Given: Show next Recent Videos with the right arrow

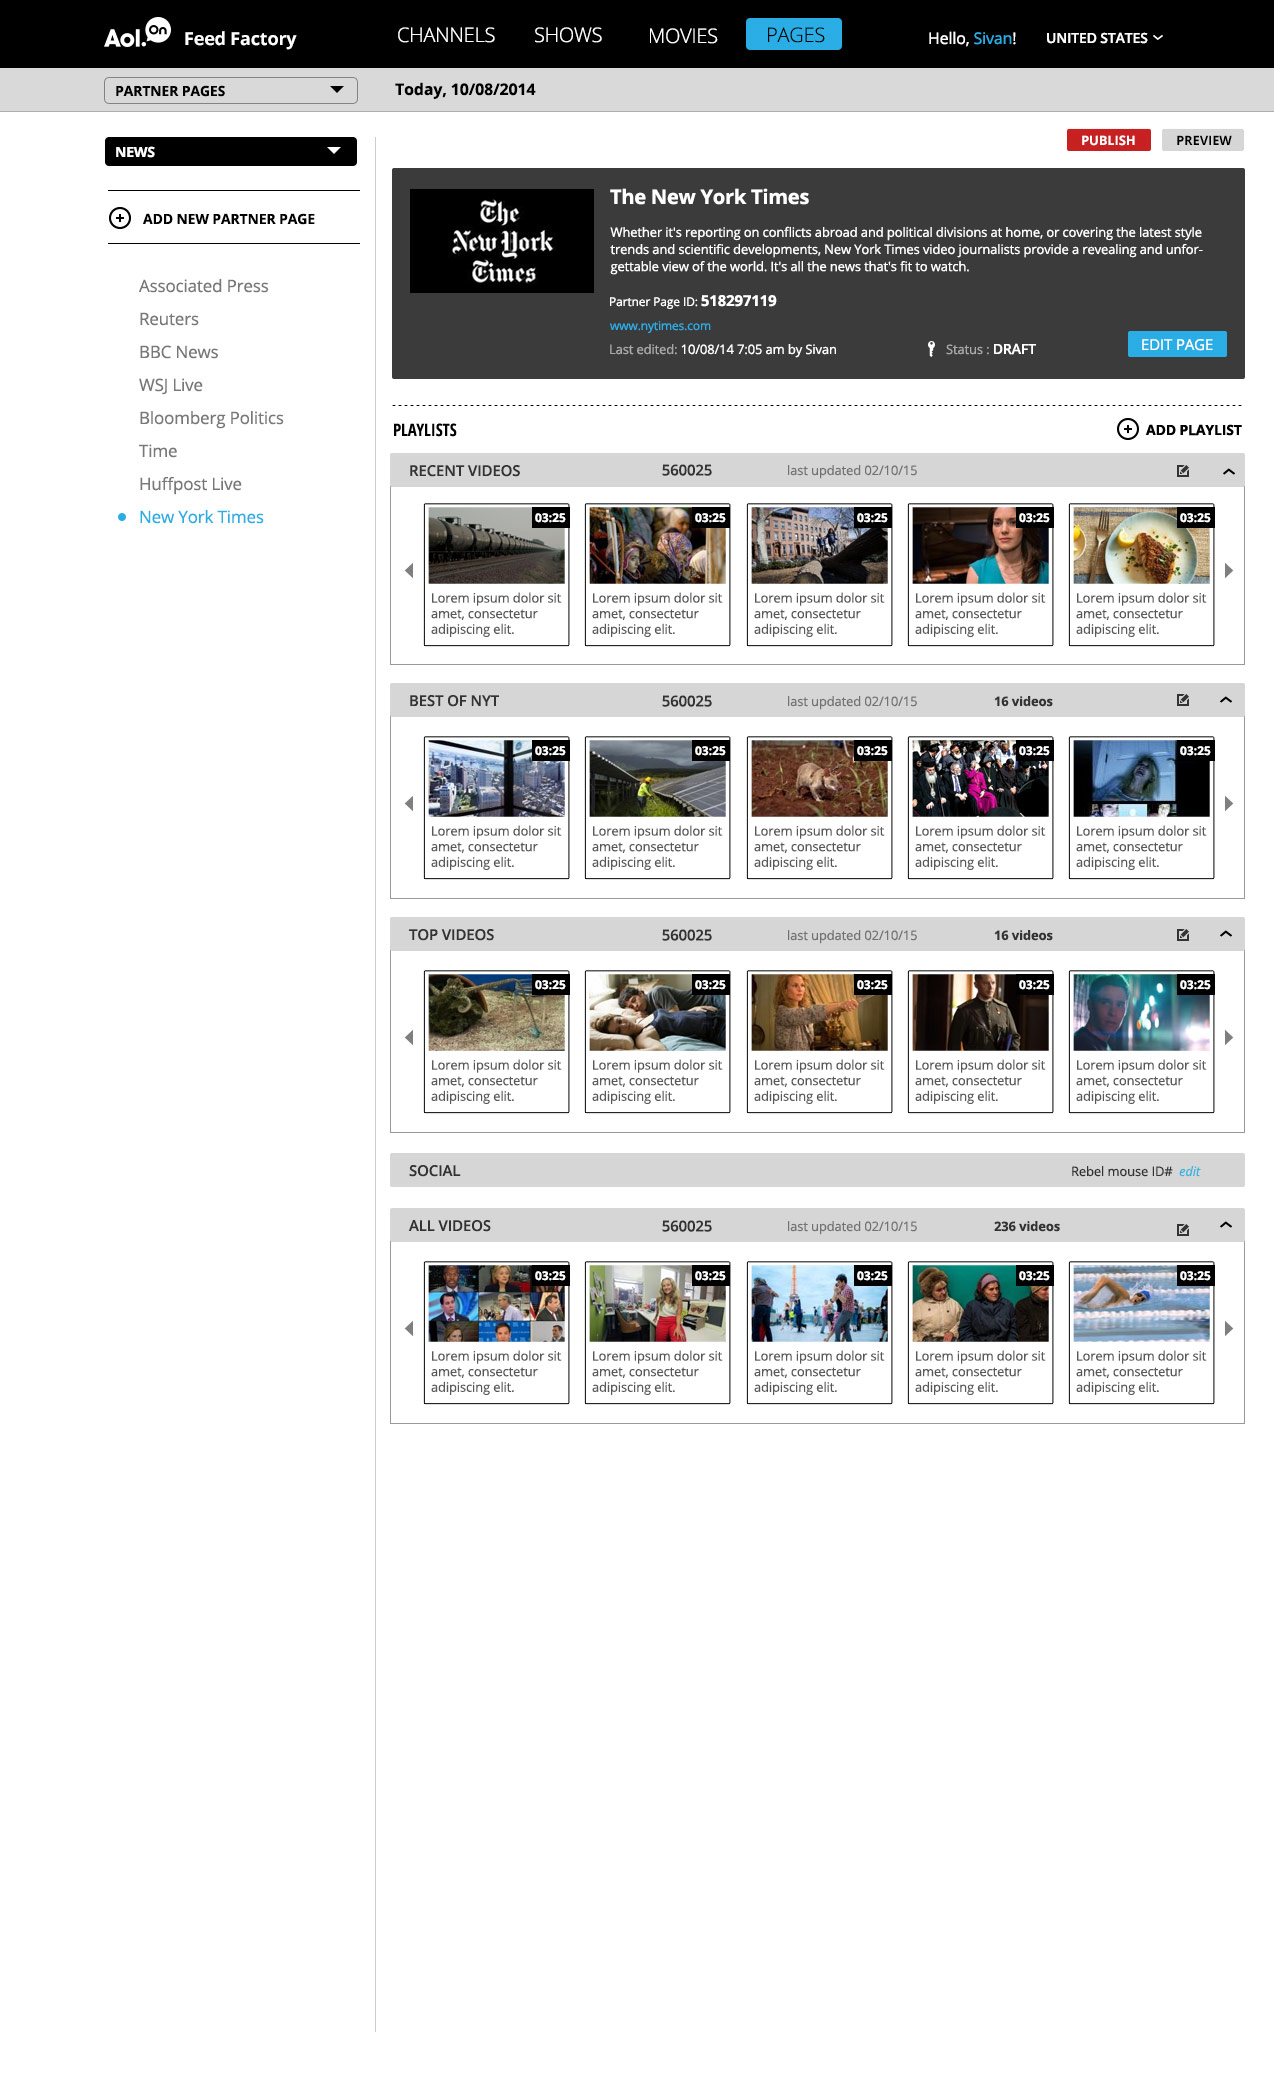Looking at the screenshot, I should coord(1229,571).
